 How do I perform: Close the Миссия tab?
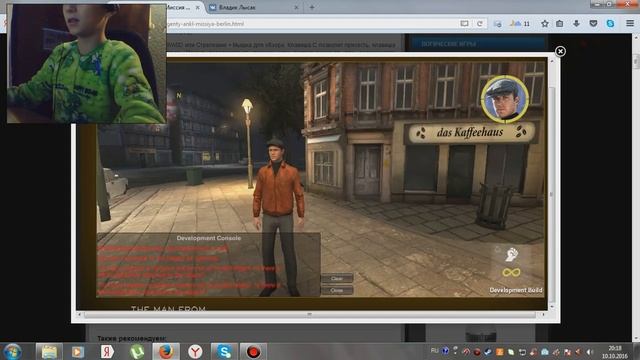click(198, 7)
